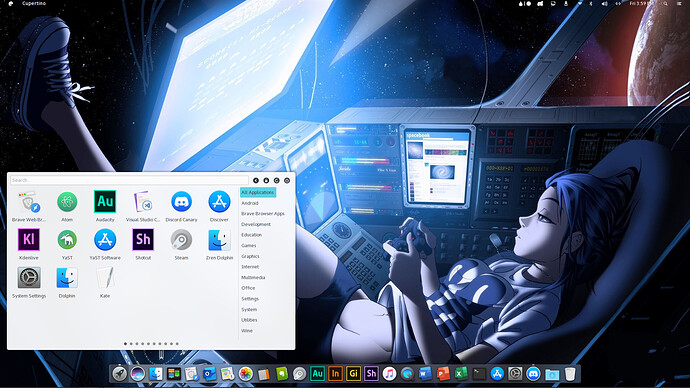Show the Games category
Screen dimensions: 690x388
tap(249, 245)
